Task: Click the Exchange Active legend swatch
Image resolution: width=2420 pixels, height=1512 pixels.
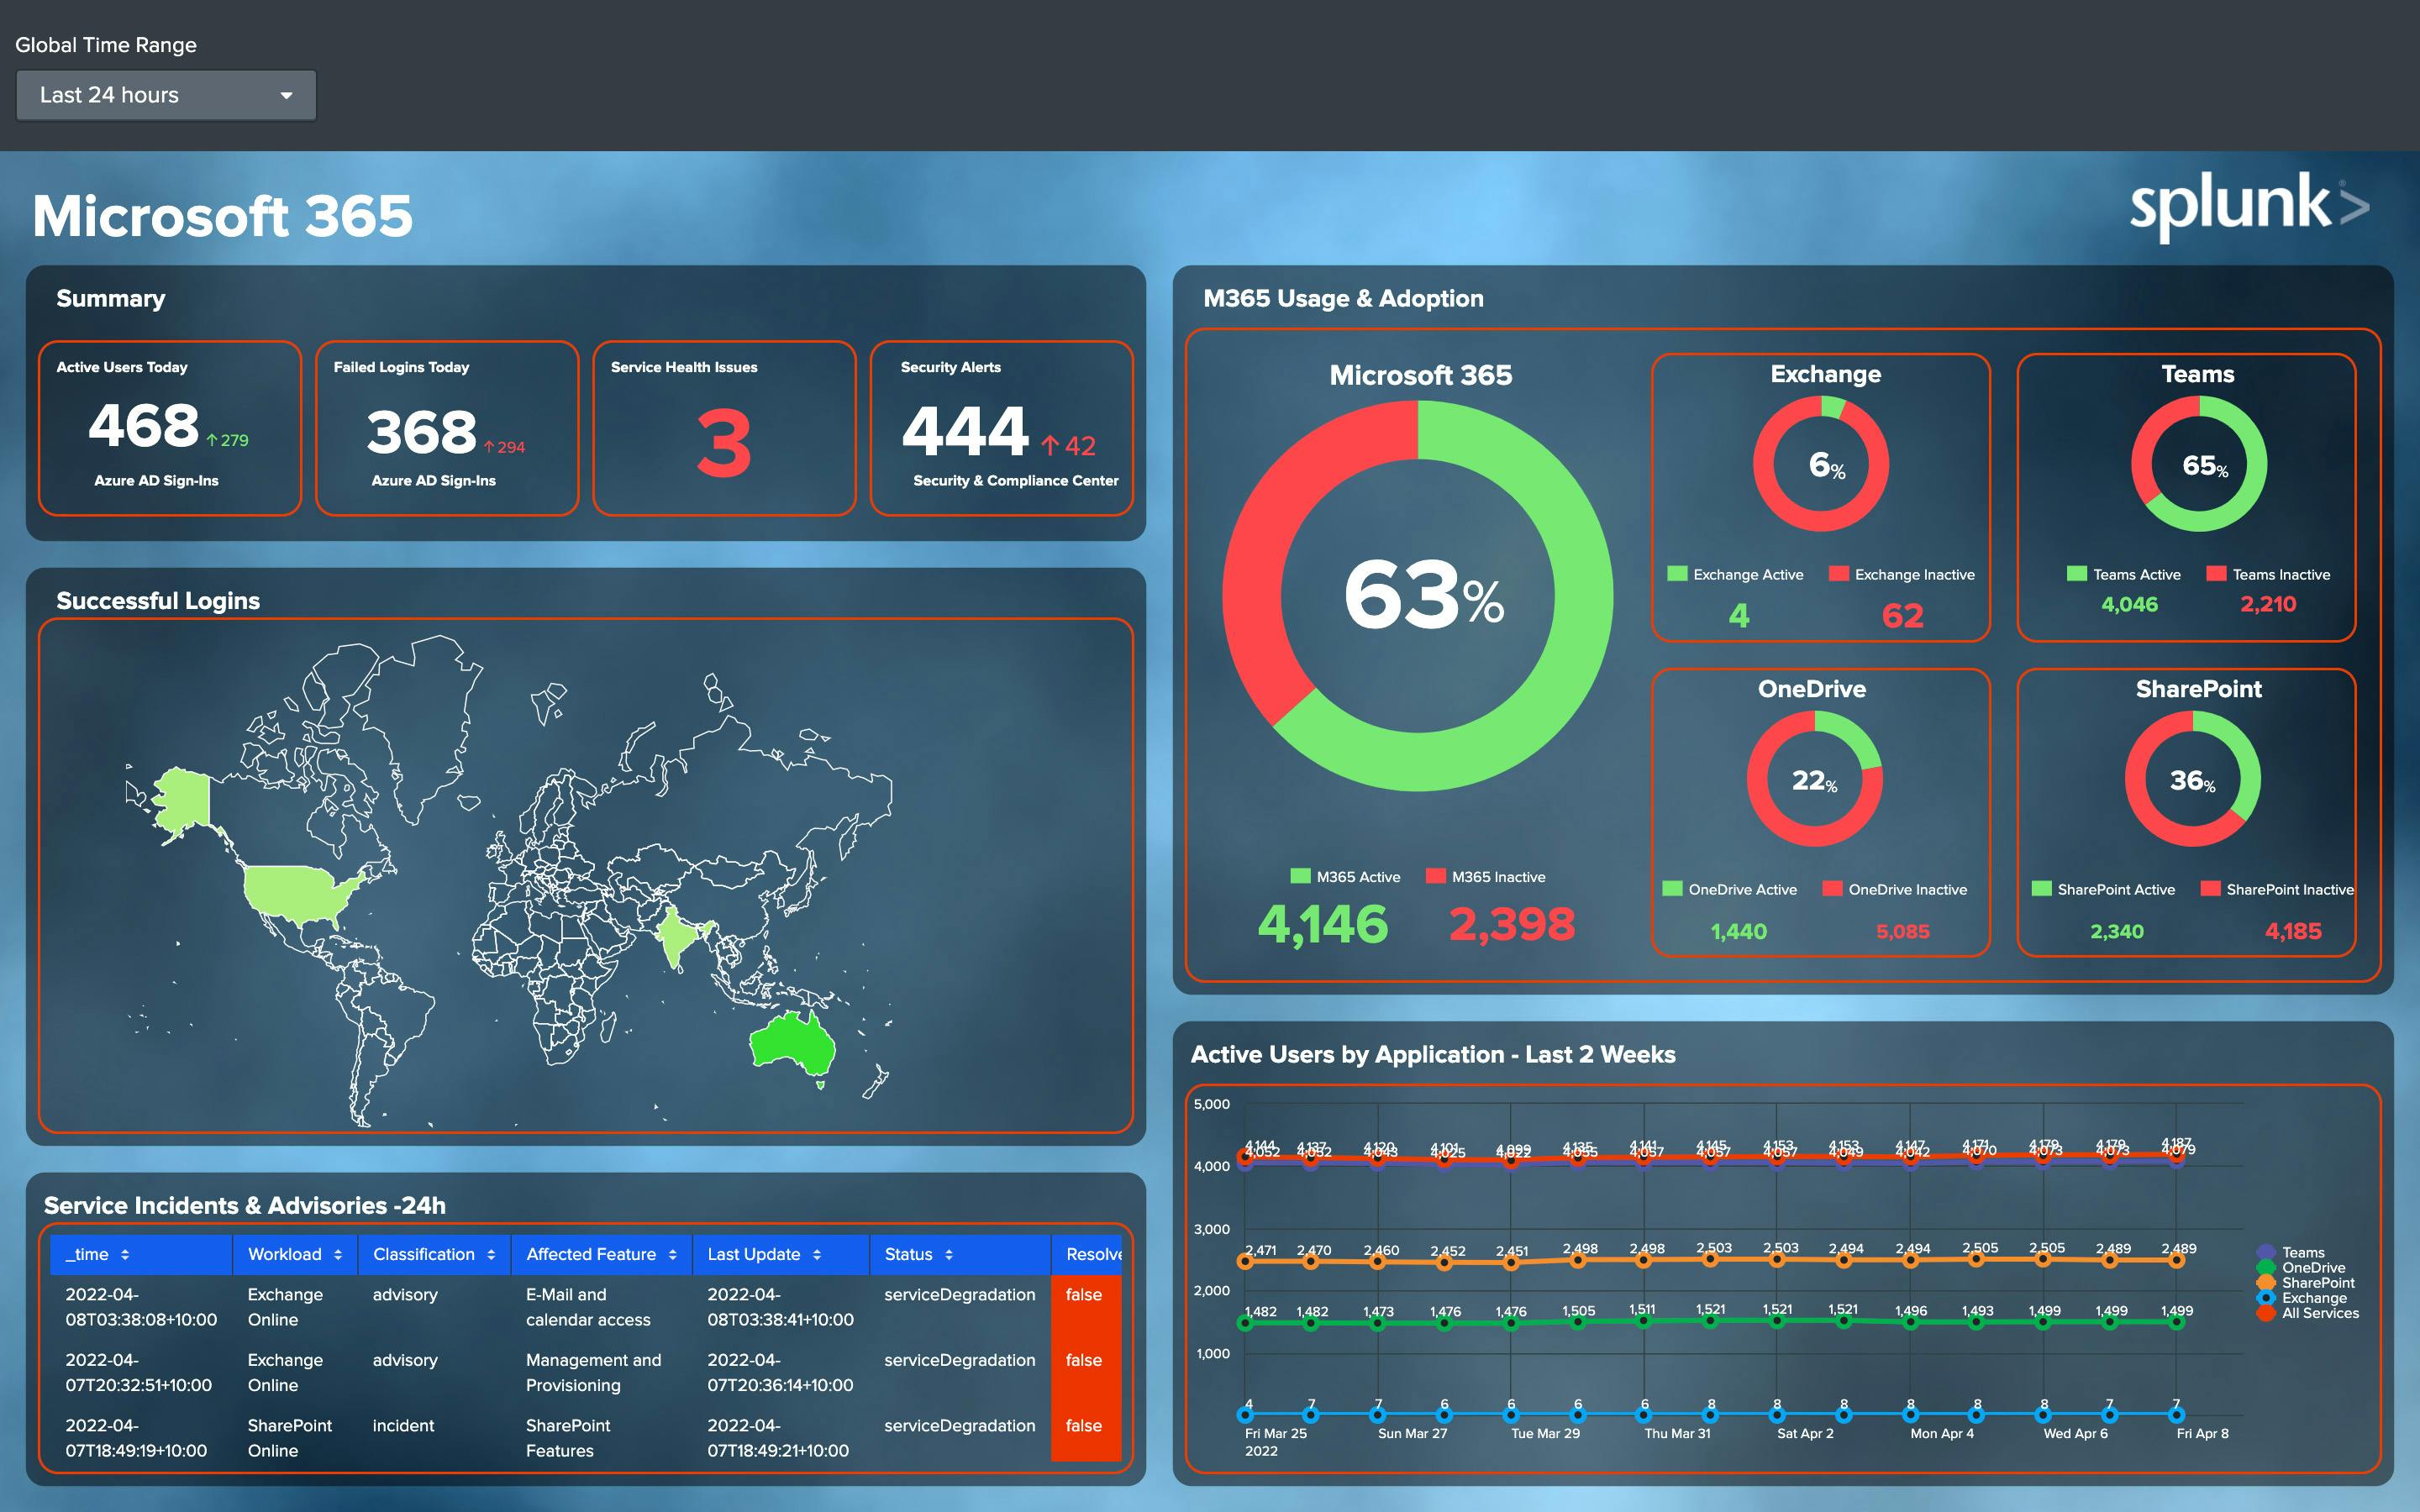Action: (x=1677, y=574)
